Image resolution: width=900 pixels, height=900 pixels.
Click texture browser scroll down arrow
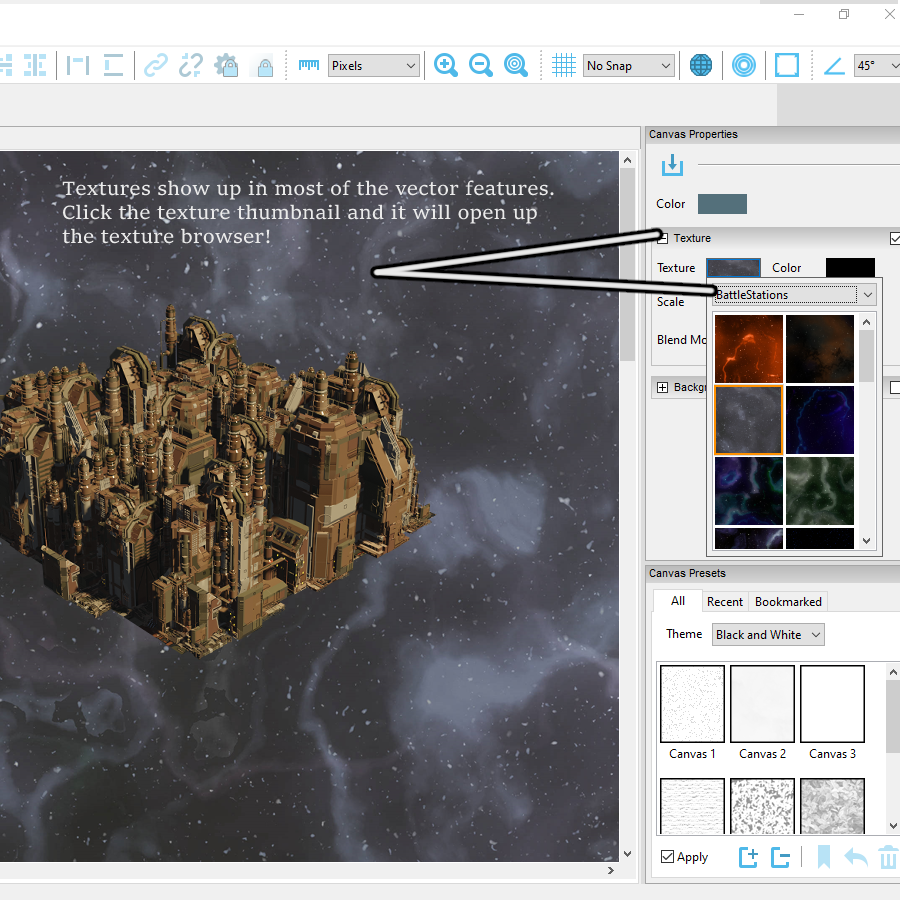[x=867, y=541]
